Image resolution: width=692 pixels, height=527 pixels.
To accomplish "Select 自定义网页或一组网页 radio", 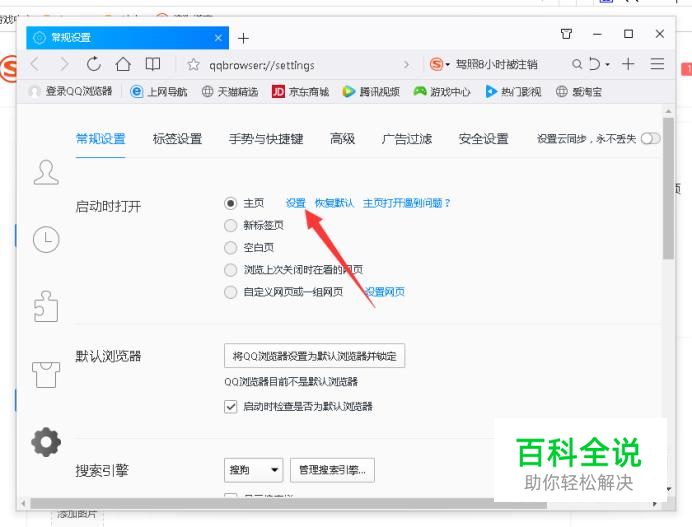I will (x=230, y=292).
